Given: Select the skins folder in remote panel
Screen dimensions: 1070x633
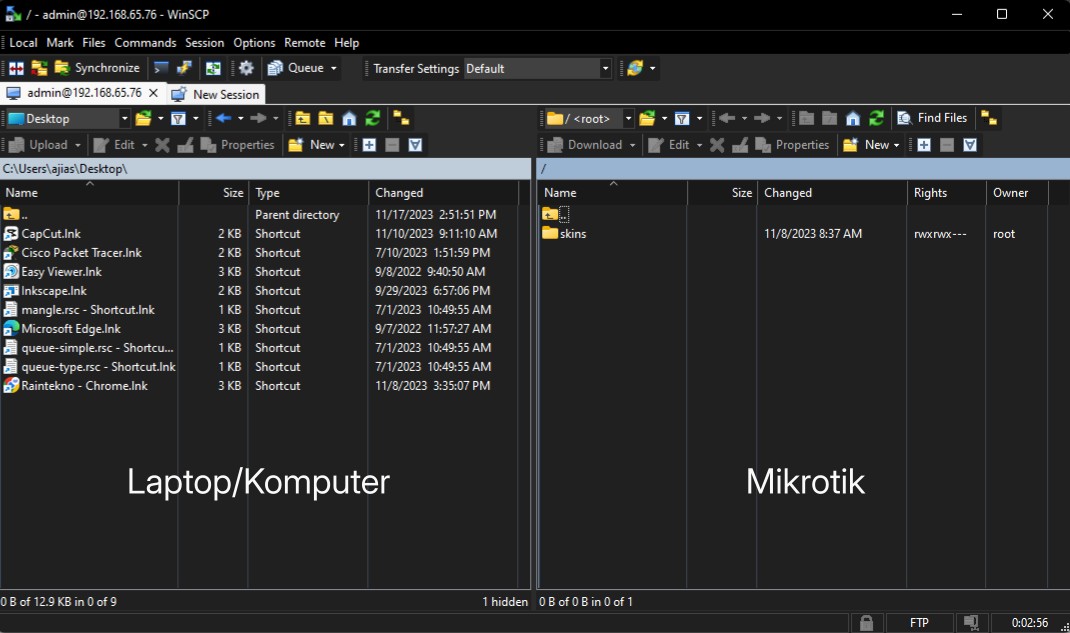Looking at the screenshot, I should [x=573, y=234].
